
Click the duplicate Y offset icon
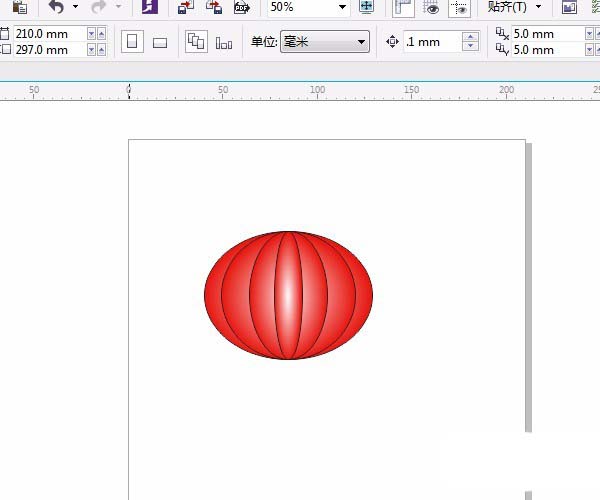point(502,50)
